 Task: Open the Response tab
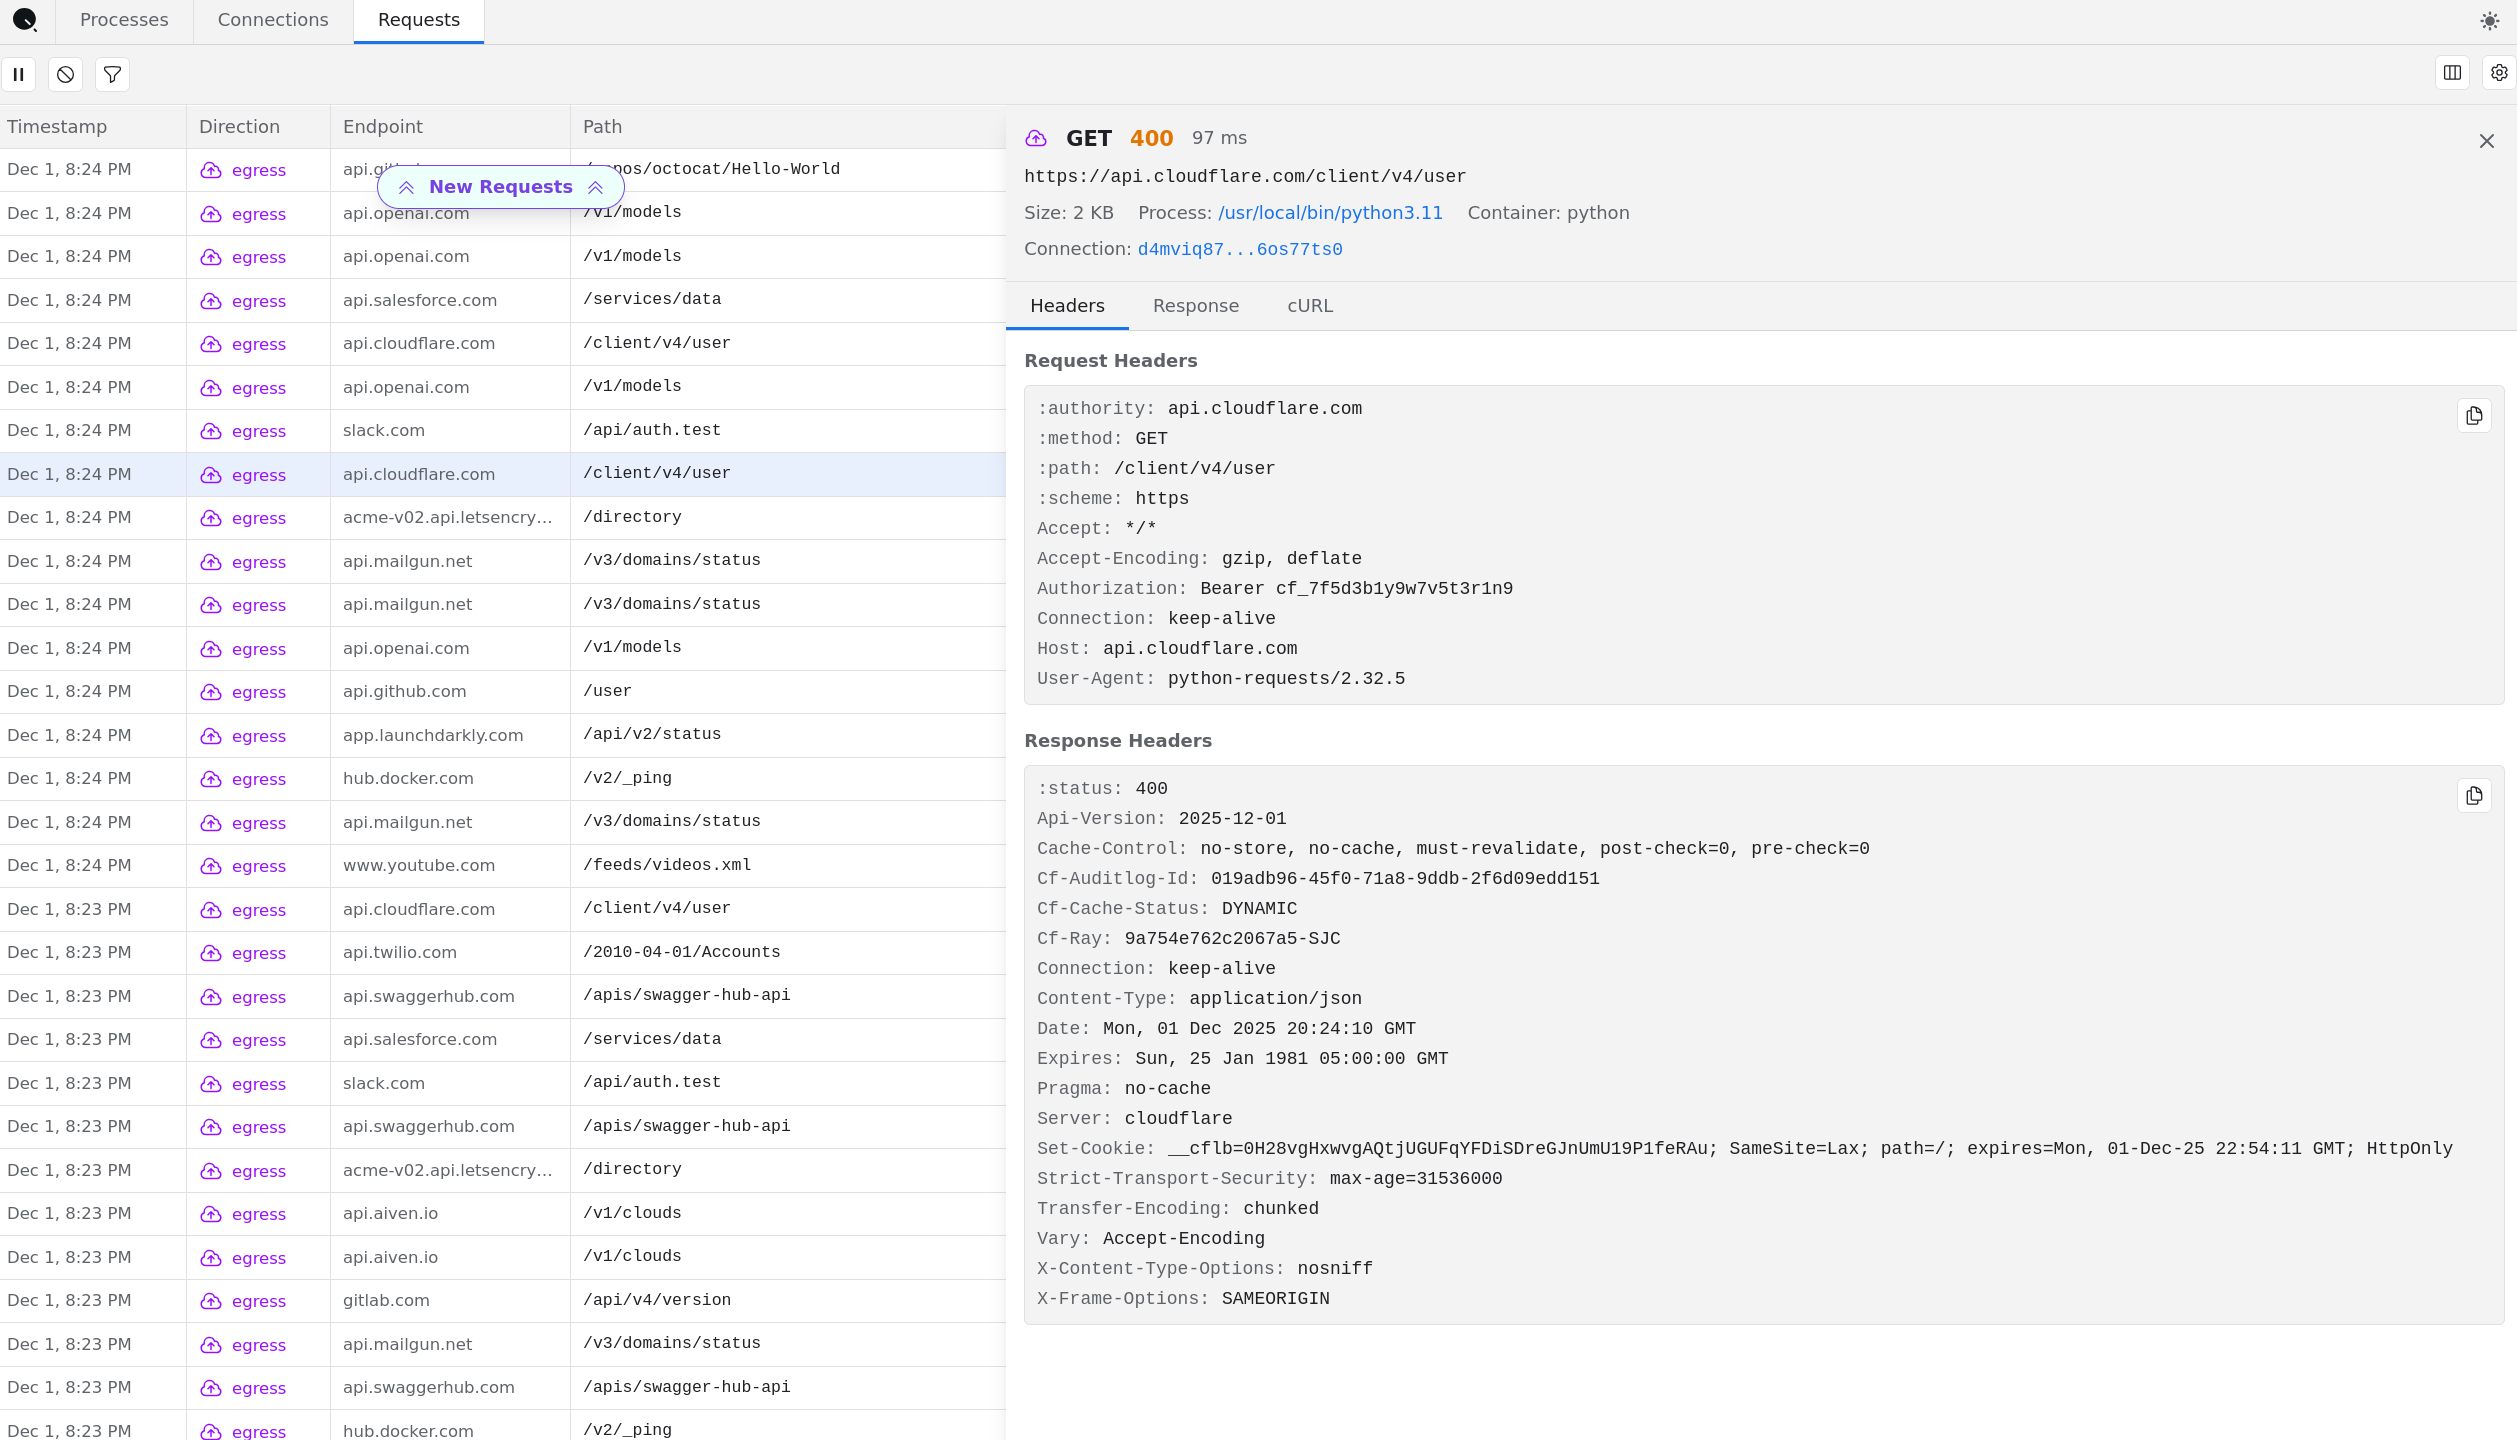(1195, 306)
